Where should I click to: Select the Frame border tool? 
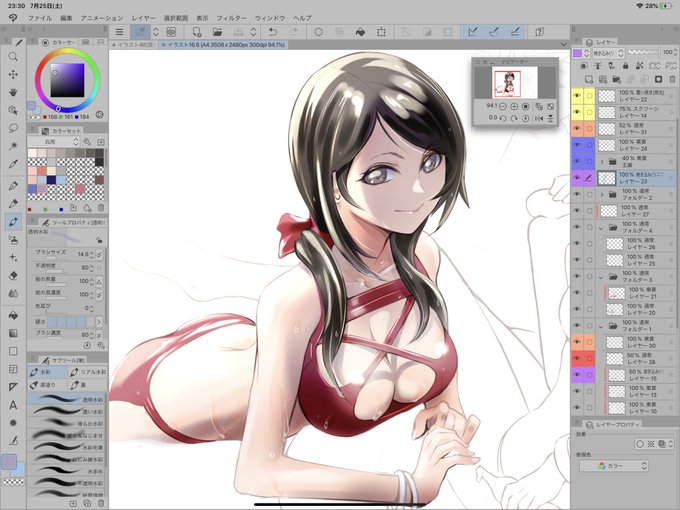point(13,369)
